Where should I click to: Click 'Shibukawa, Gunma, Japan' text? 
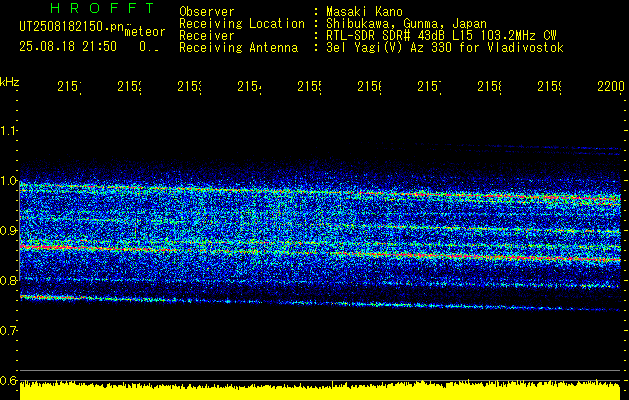point(406,24)
